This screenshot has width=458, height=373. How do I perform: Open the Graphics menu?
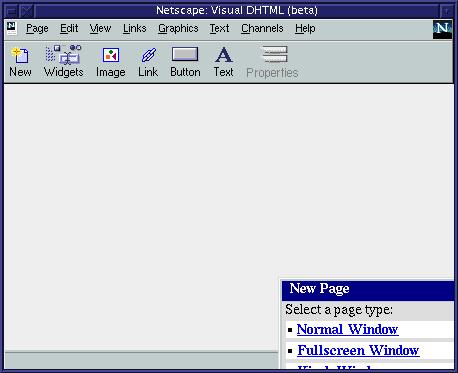pyautogui.click(x=178, y=29)
